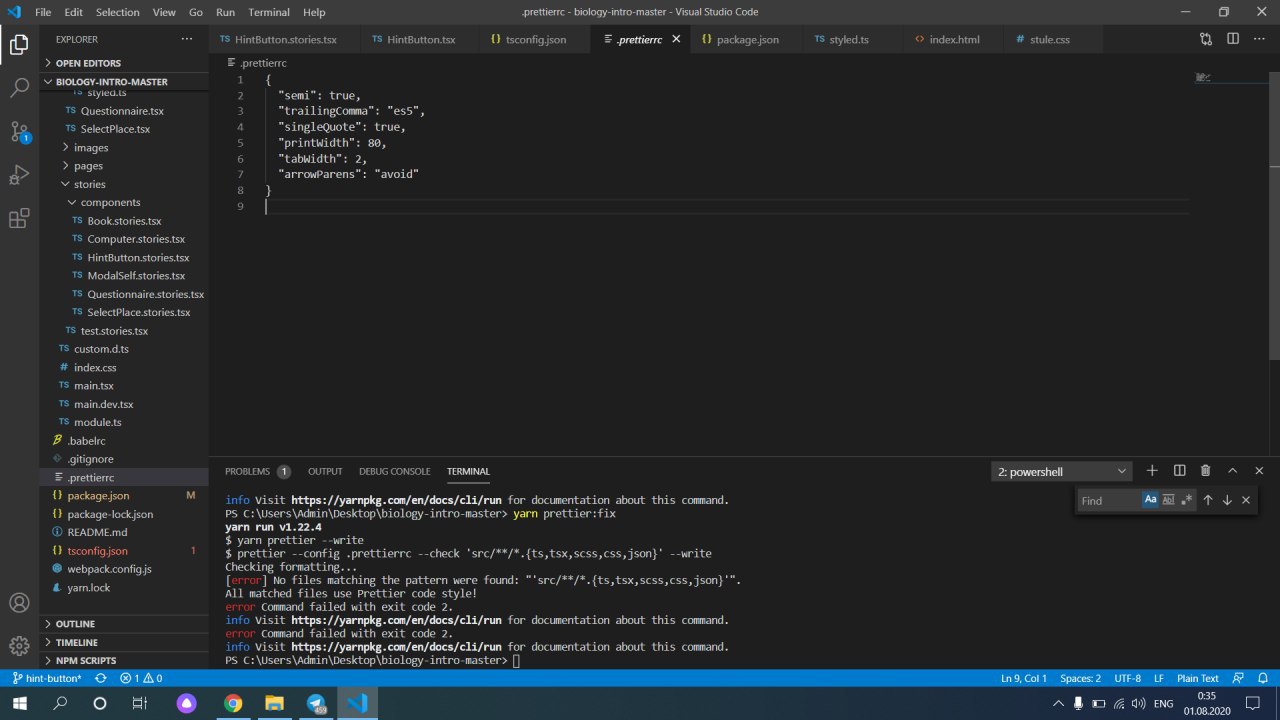Screen dimensions: 1280x720
Task: Click the hint-button git branch indicator
Action: coord(47,678)
